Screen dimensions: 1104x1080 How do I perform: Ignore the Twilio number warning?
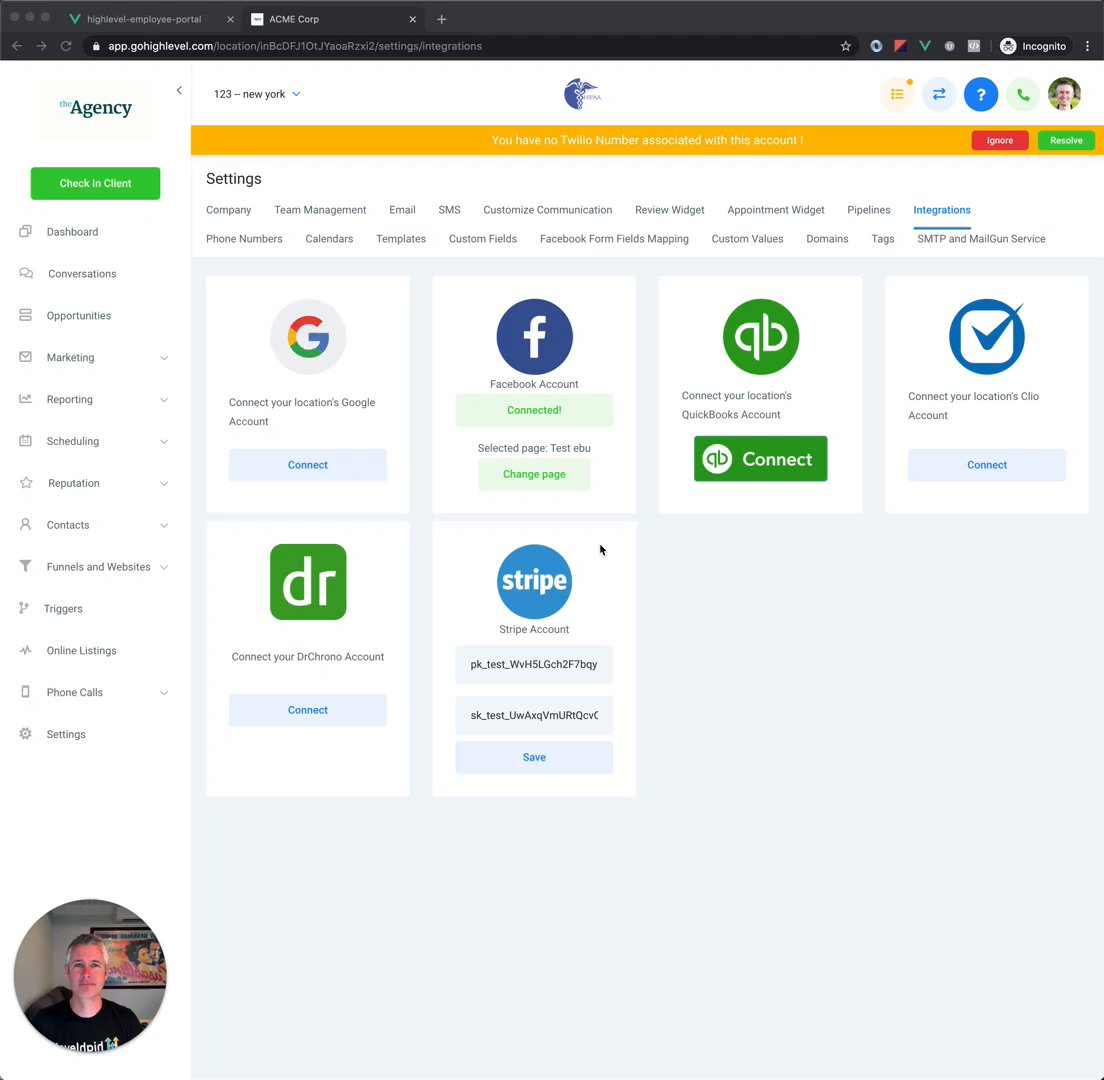coord(999,140)
